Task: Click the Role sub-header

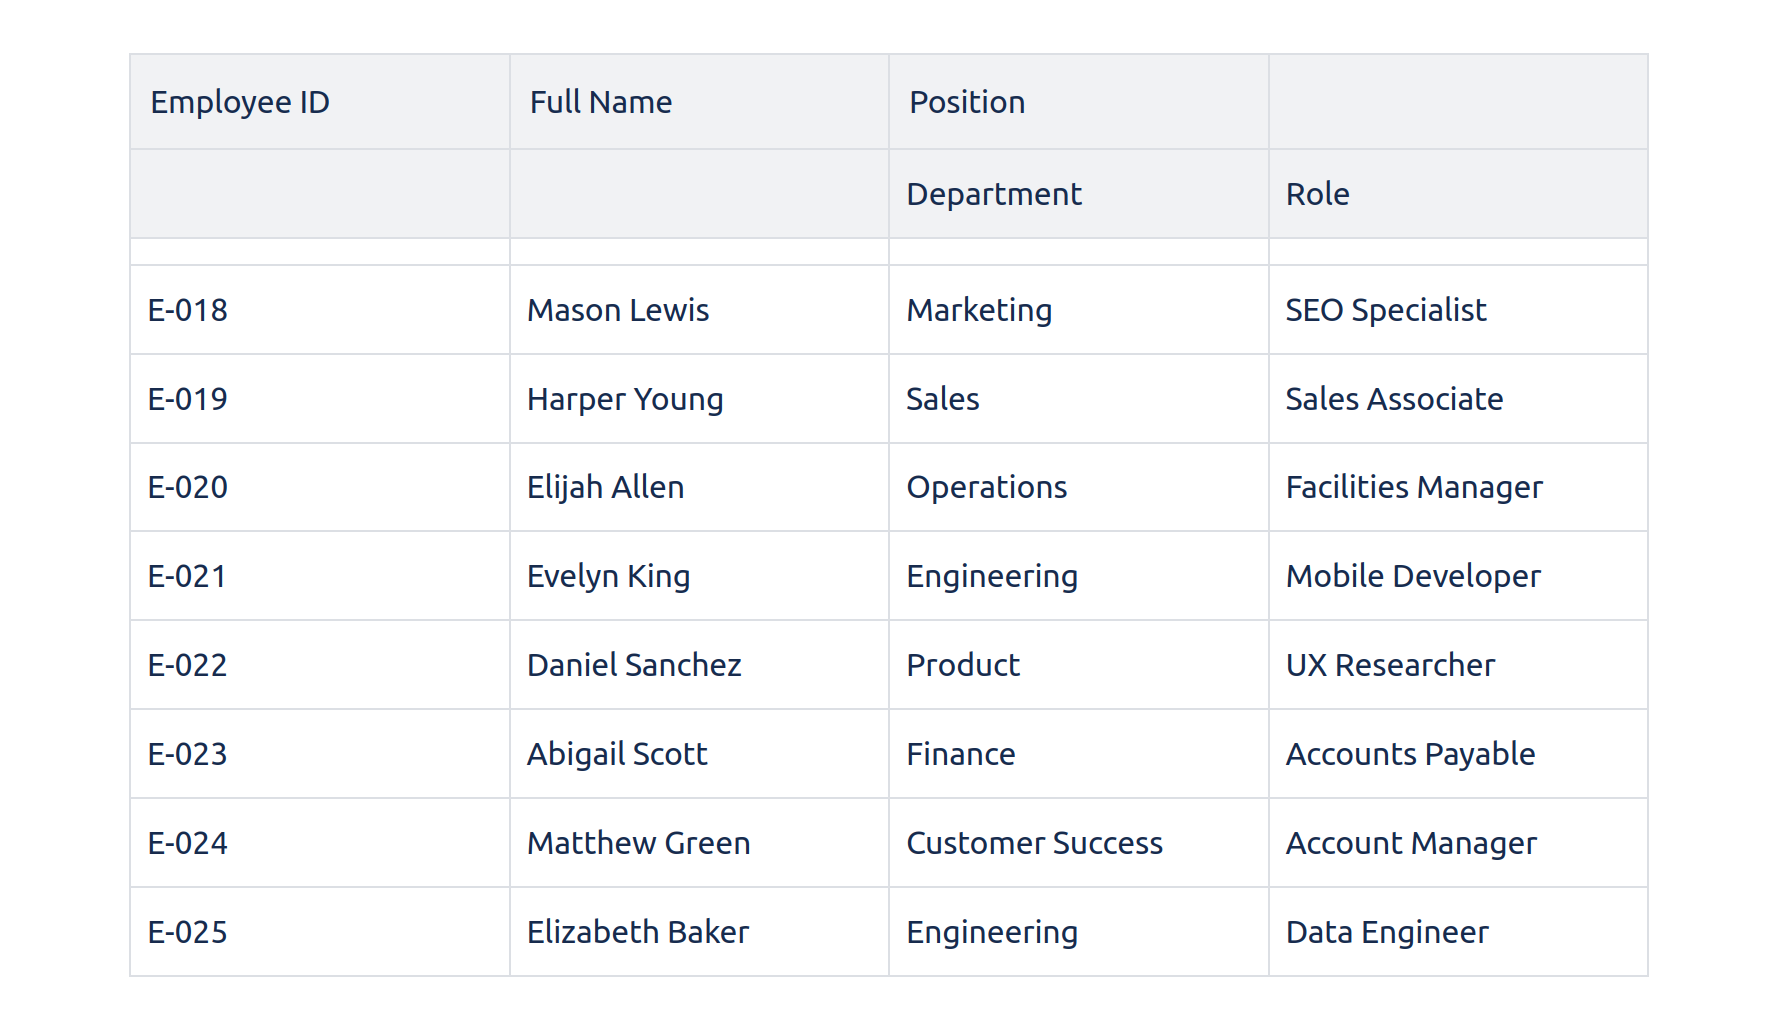Action: coord(1317,194)
